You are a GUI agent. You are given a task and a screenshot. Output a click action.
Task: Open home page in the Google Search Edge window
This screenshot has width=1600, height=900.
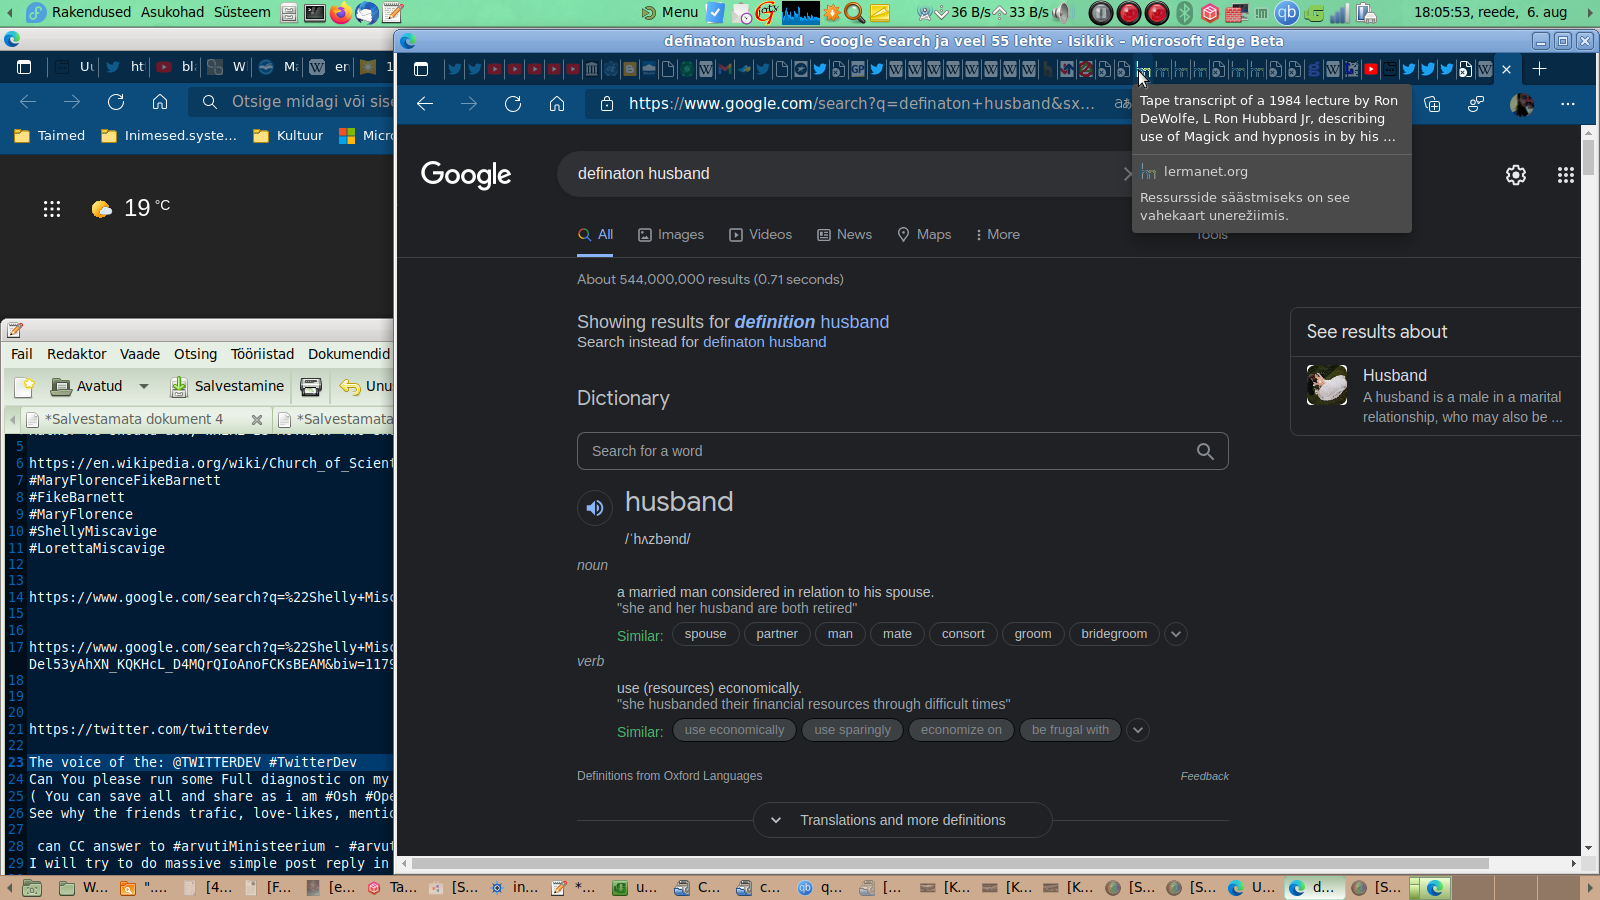pyautogui.click(x=557, y=104)
